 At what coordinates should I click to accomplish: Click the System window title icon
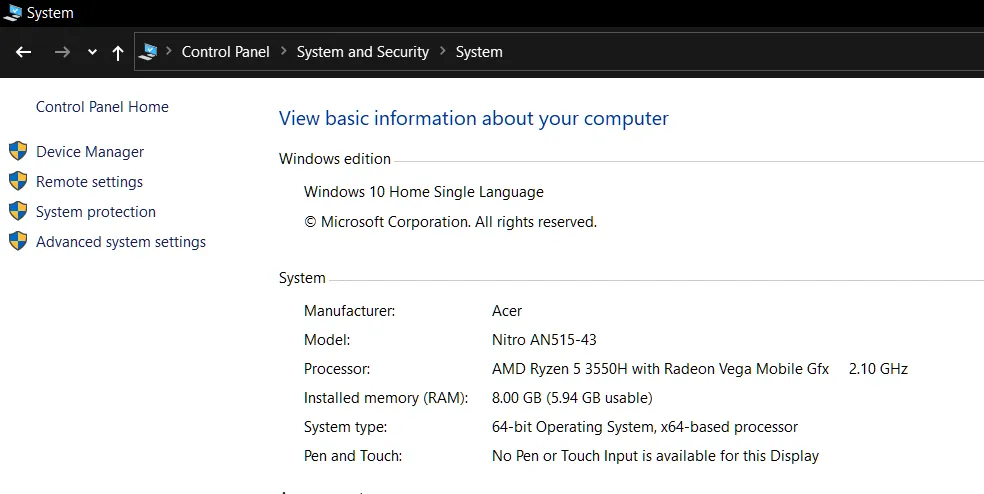pos(13,13)
